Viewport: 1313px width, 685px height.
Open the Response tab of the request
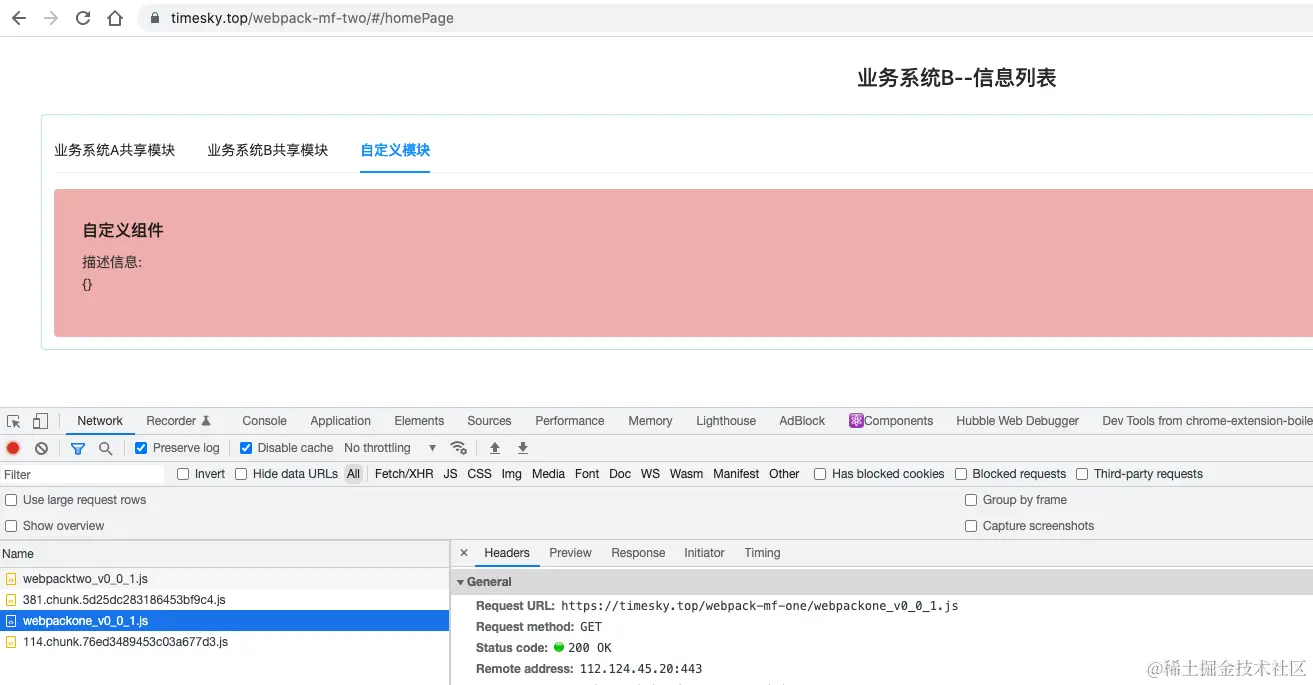click(x=638, y=553)
